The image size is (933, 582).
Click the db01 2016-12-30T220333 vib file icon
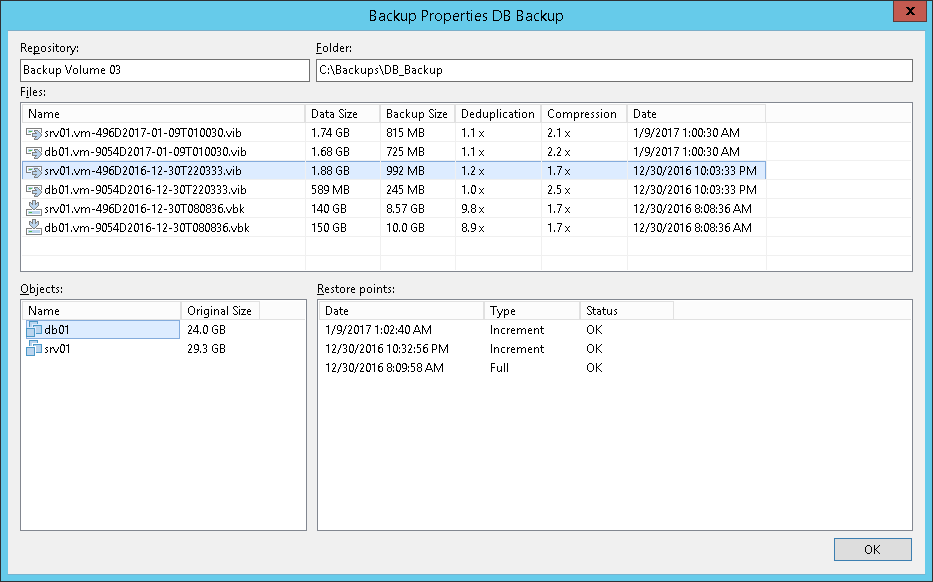[x=35, y=190]
